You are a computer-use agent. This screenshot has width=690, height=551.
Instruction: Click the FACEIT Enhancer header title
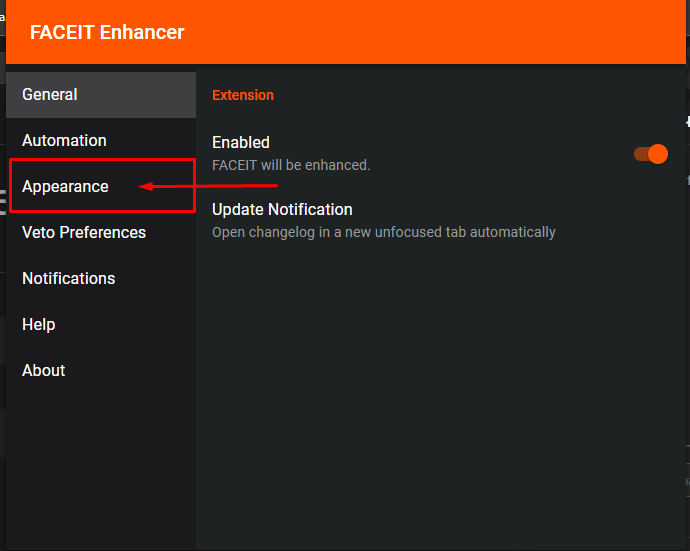[x=107, y=33]
